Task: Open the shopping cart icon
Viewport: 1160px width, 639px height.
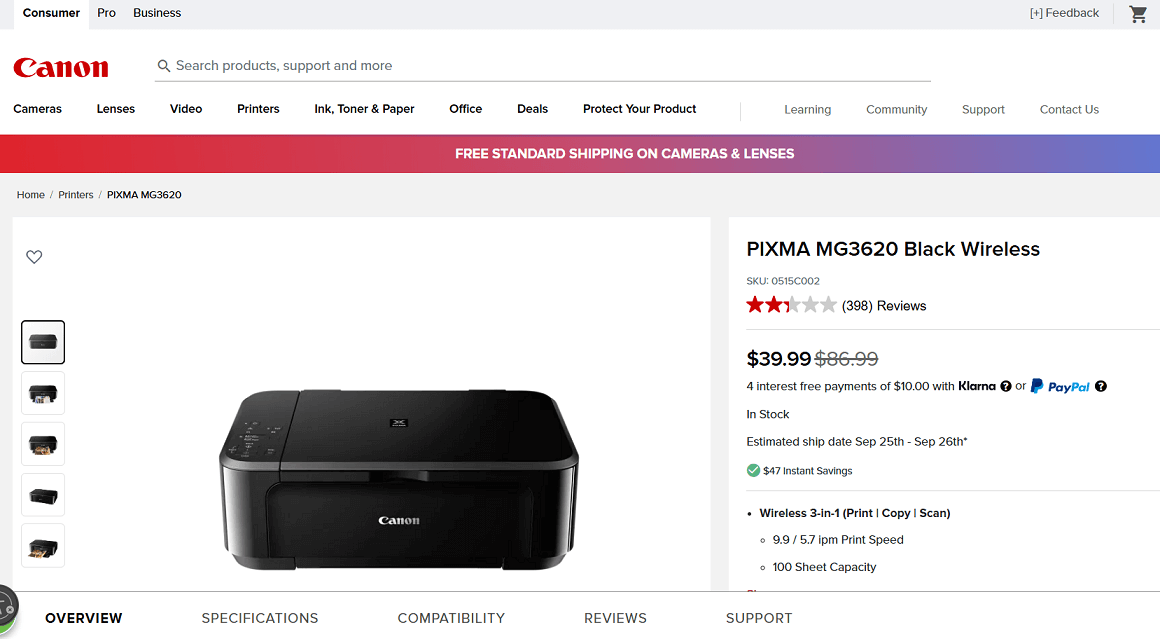Action: point(1137,14)
